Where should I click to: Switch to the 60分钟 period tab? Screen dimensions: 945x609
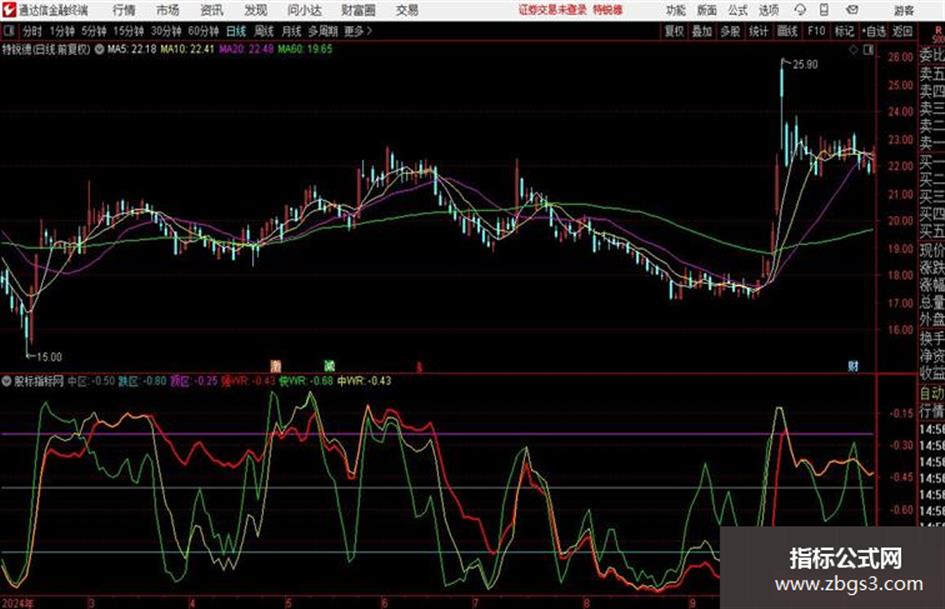[204, 31]
